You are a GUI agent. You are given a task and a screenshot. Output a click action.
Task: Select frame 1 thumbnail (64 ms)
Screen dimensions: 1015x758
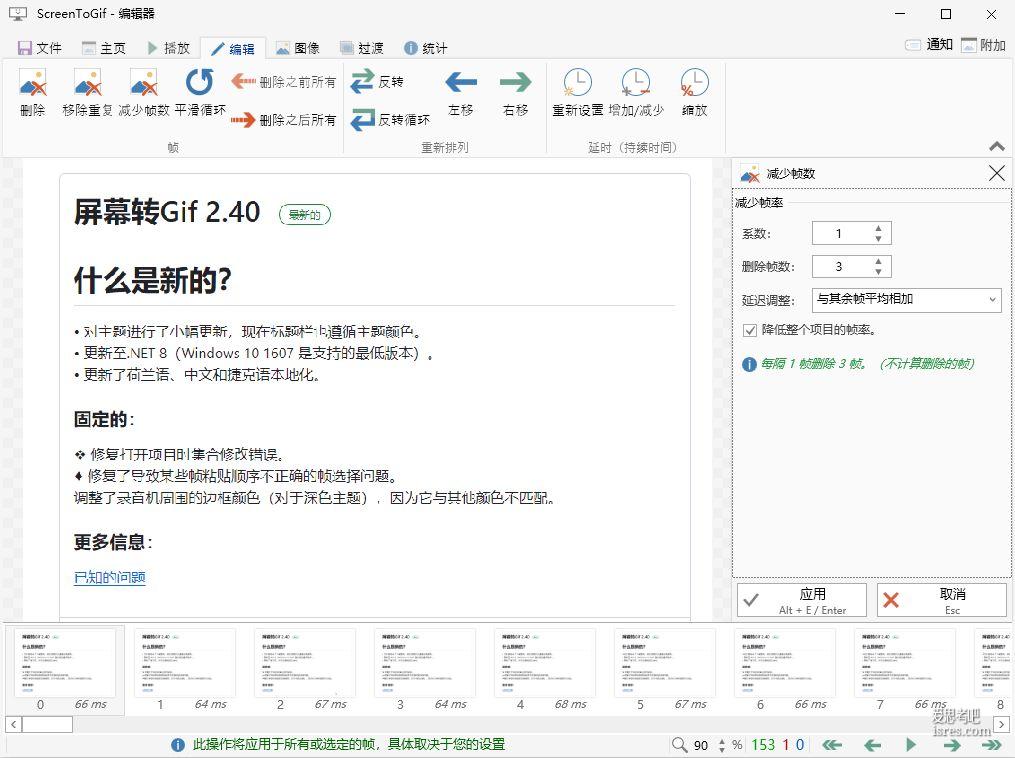click(x=185, y=669)
